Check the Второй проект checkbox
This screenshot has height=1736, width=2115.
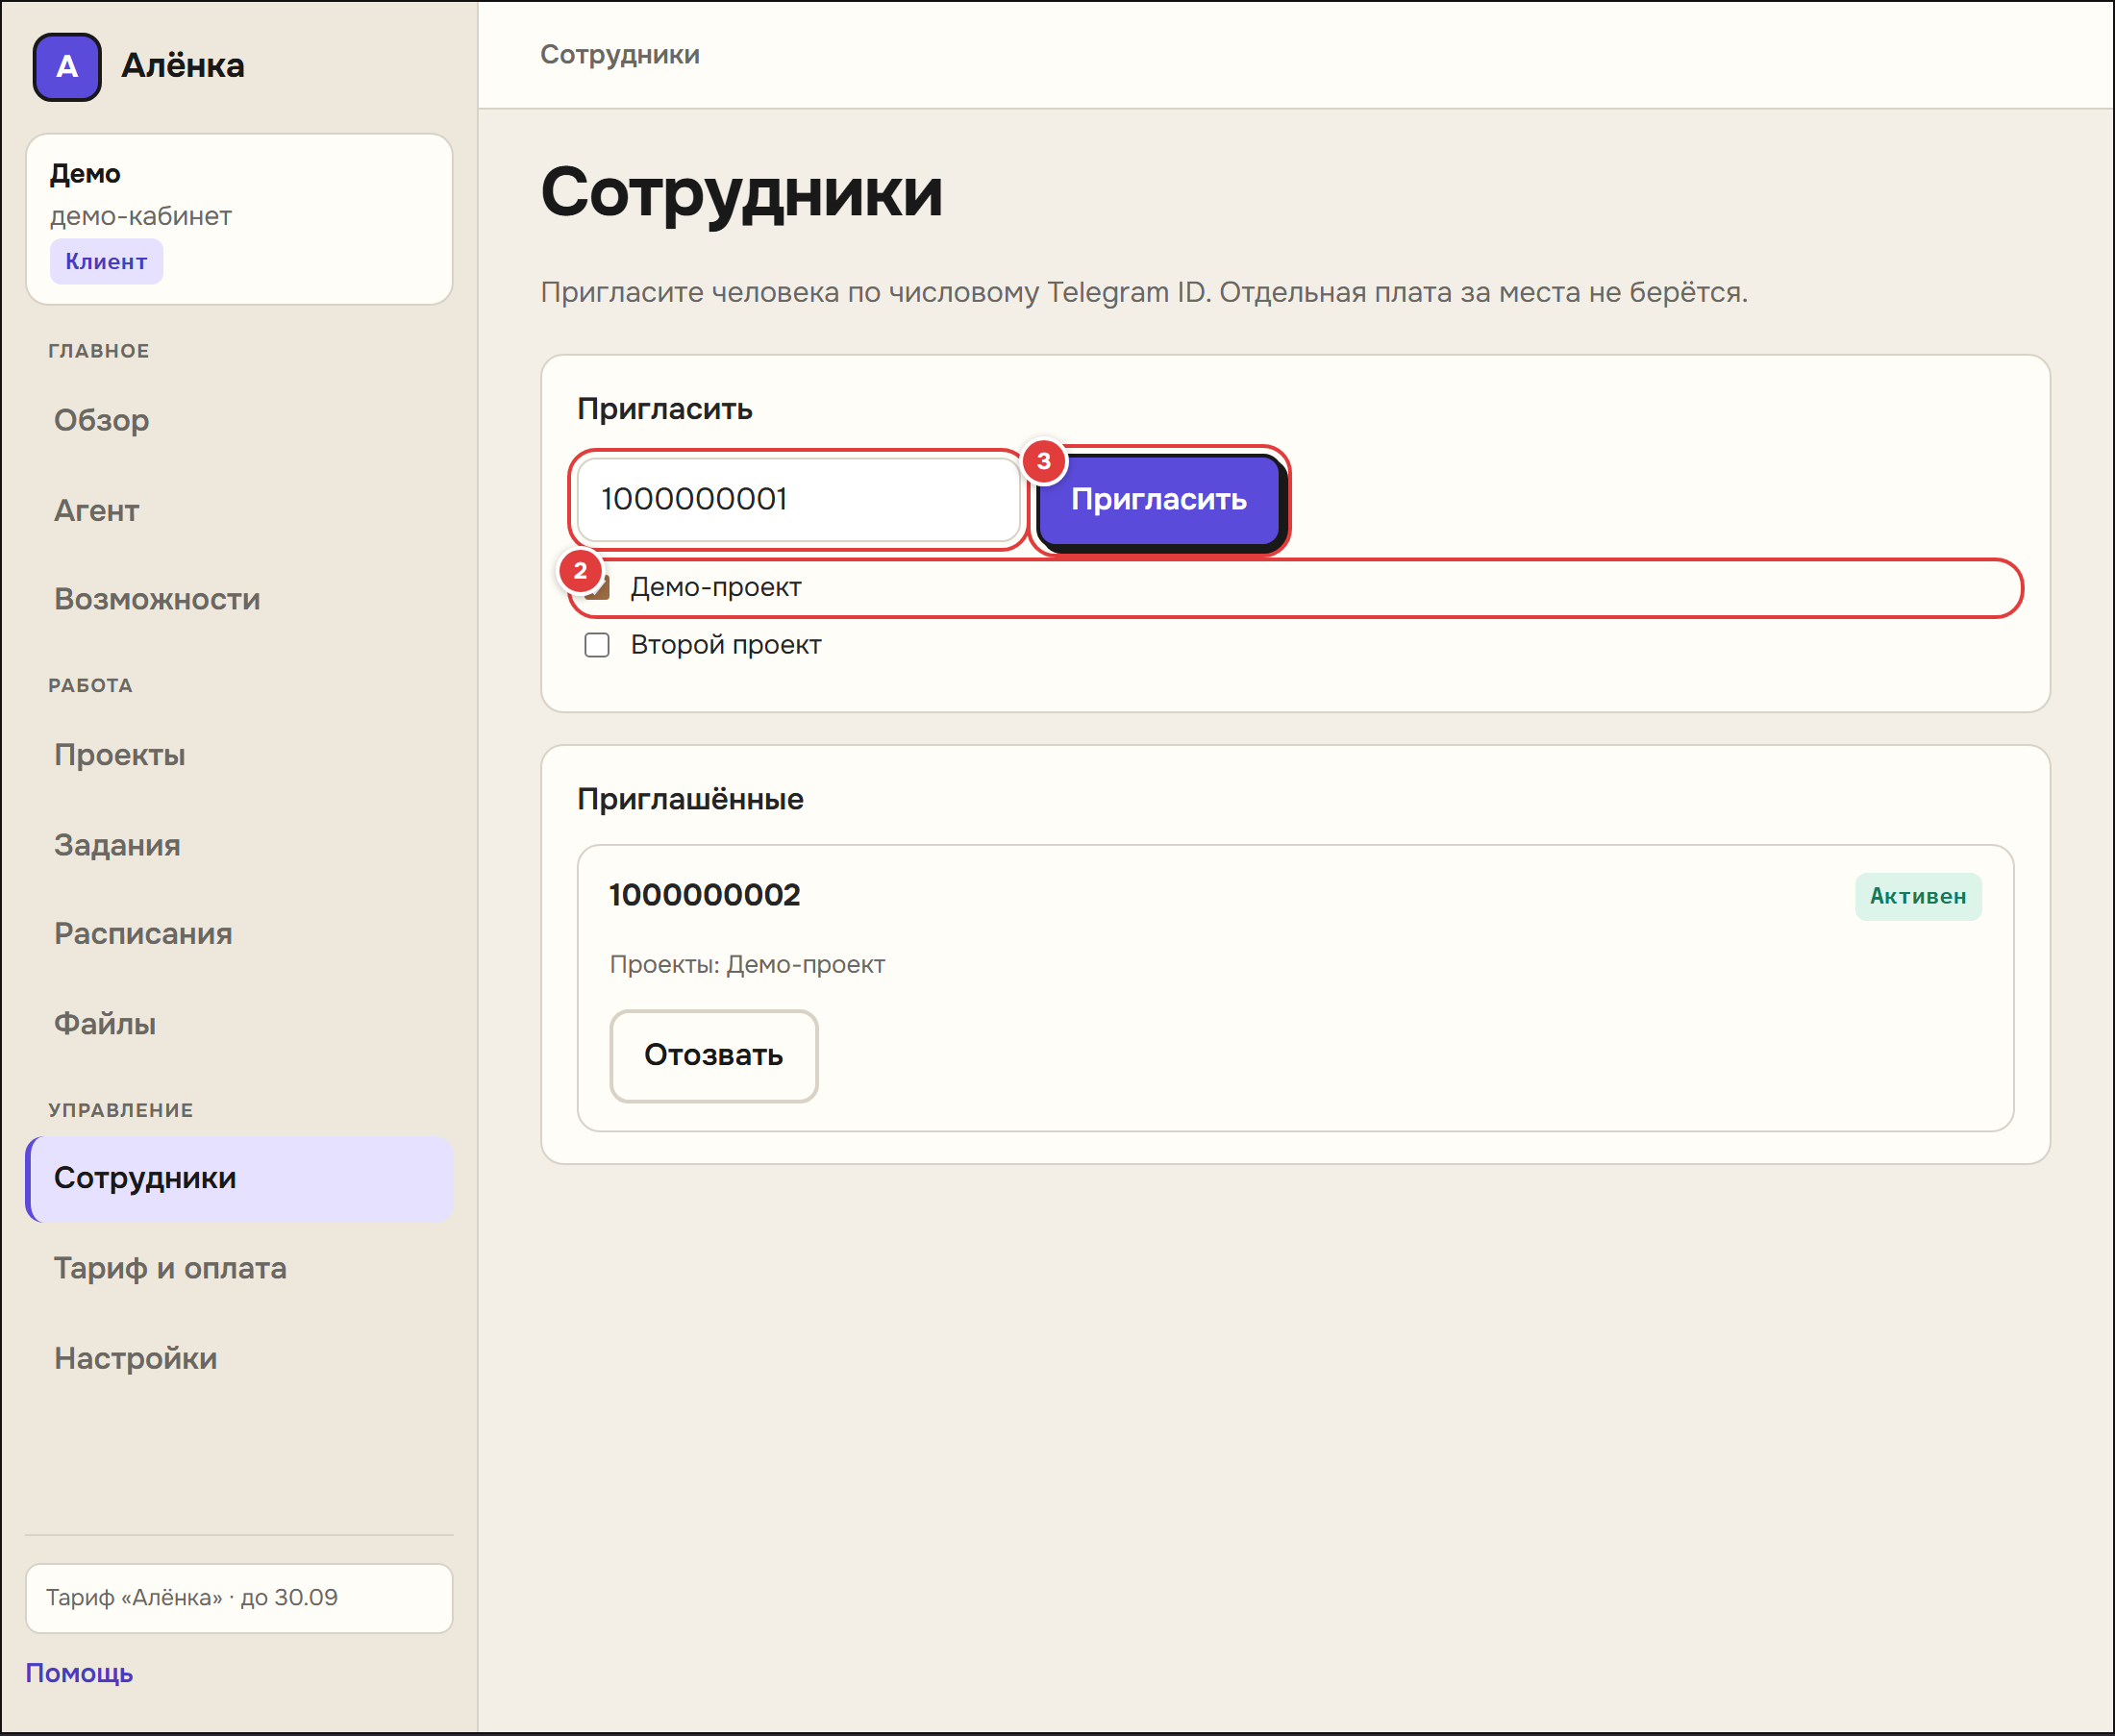click(x=597, y=645)
